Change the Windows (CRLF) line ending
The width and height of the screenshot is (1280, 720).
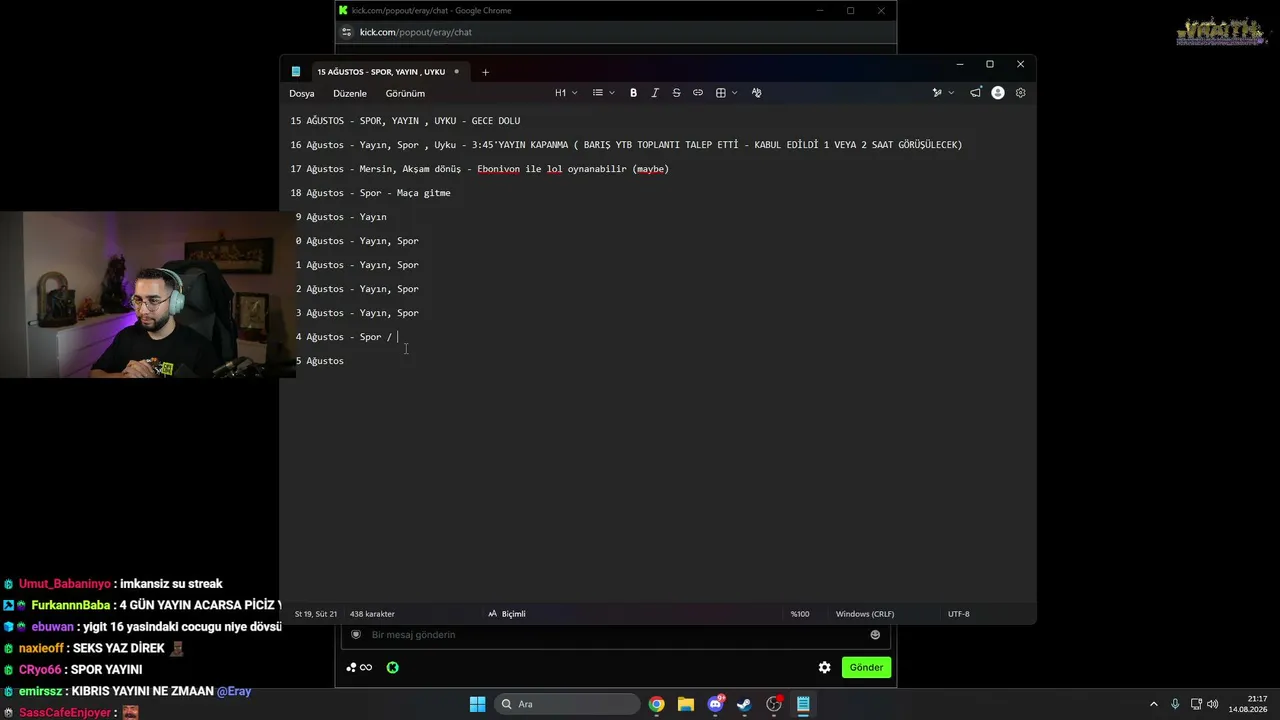(863, 614)
